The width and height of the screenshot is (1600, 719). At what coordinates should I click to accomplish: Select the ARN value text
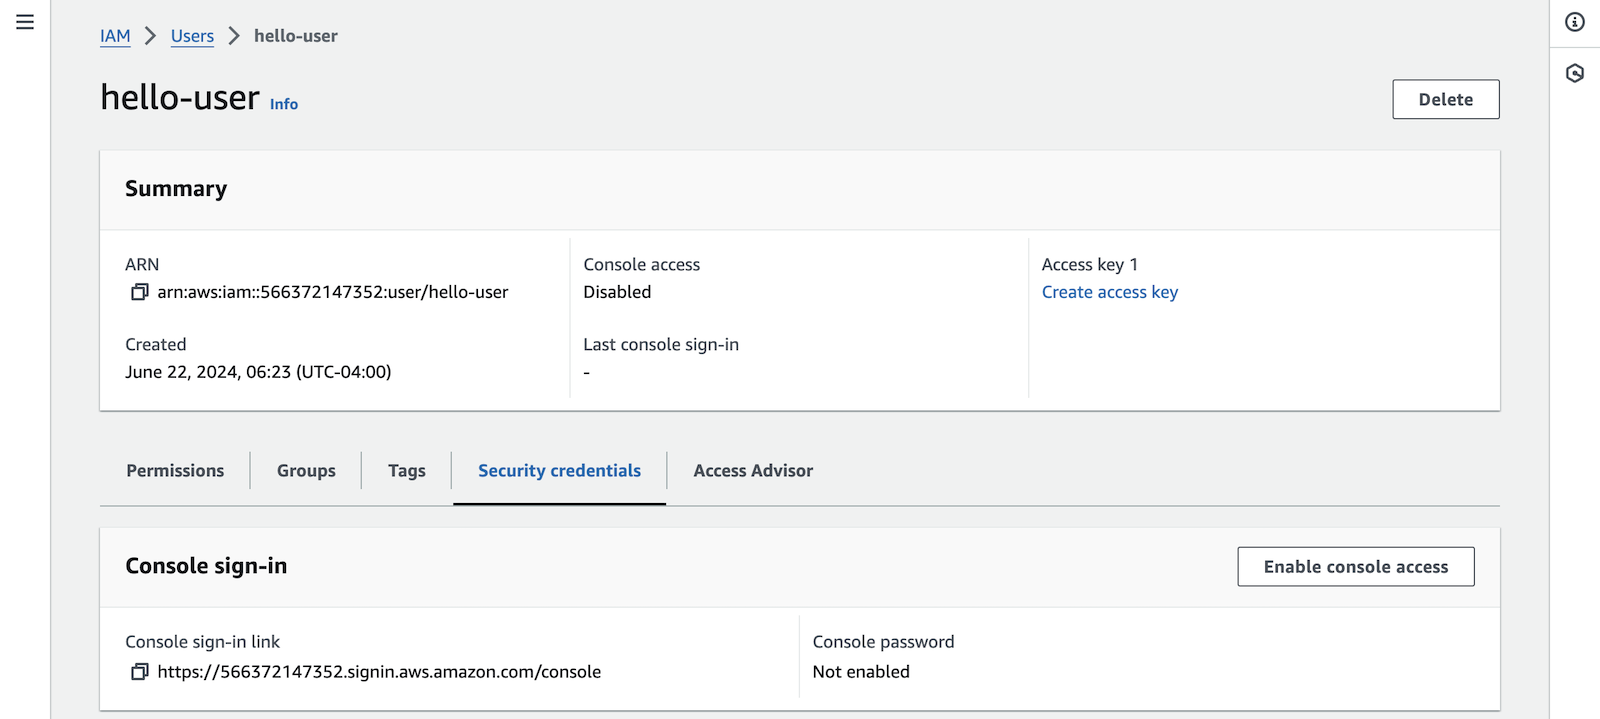[x=333, y=291]
